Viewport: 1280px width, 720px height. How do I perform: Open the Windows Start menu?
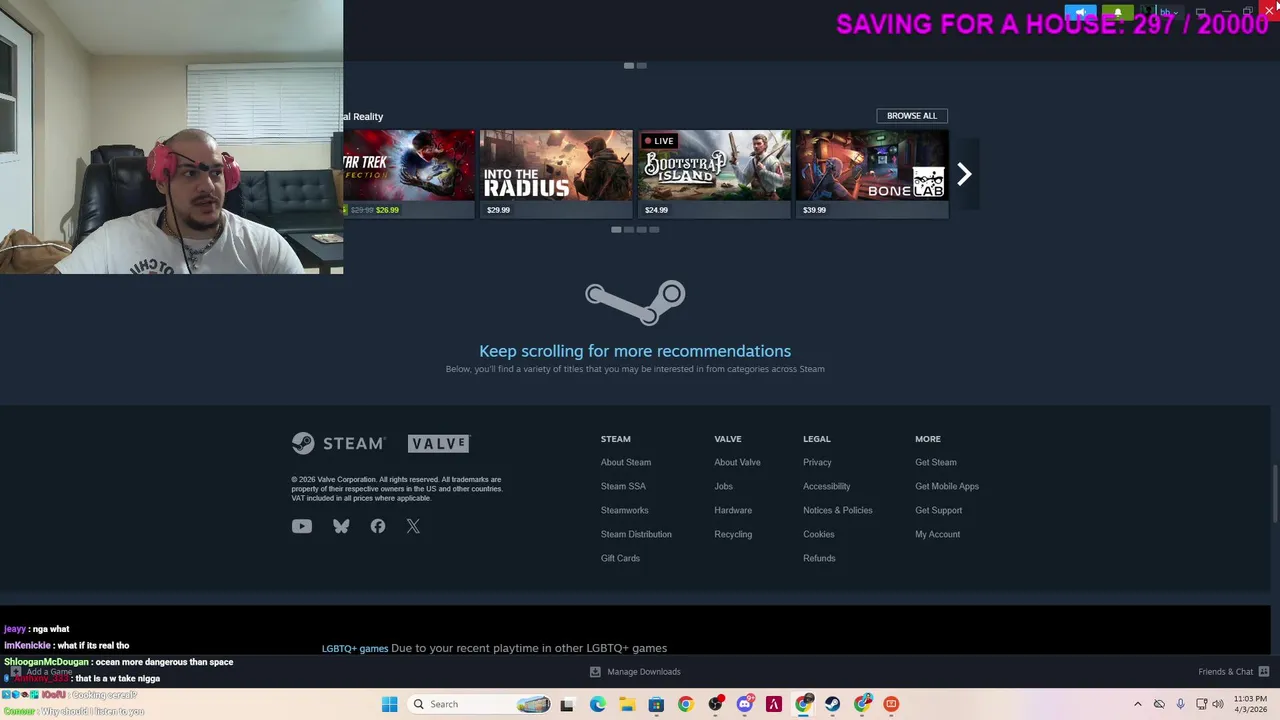[x=389, y=704]
